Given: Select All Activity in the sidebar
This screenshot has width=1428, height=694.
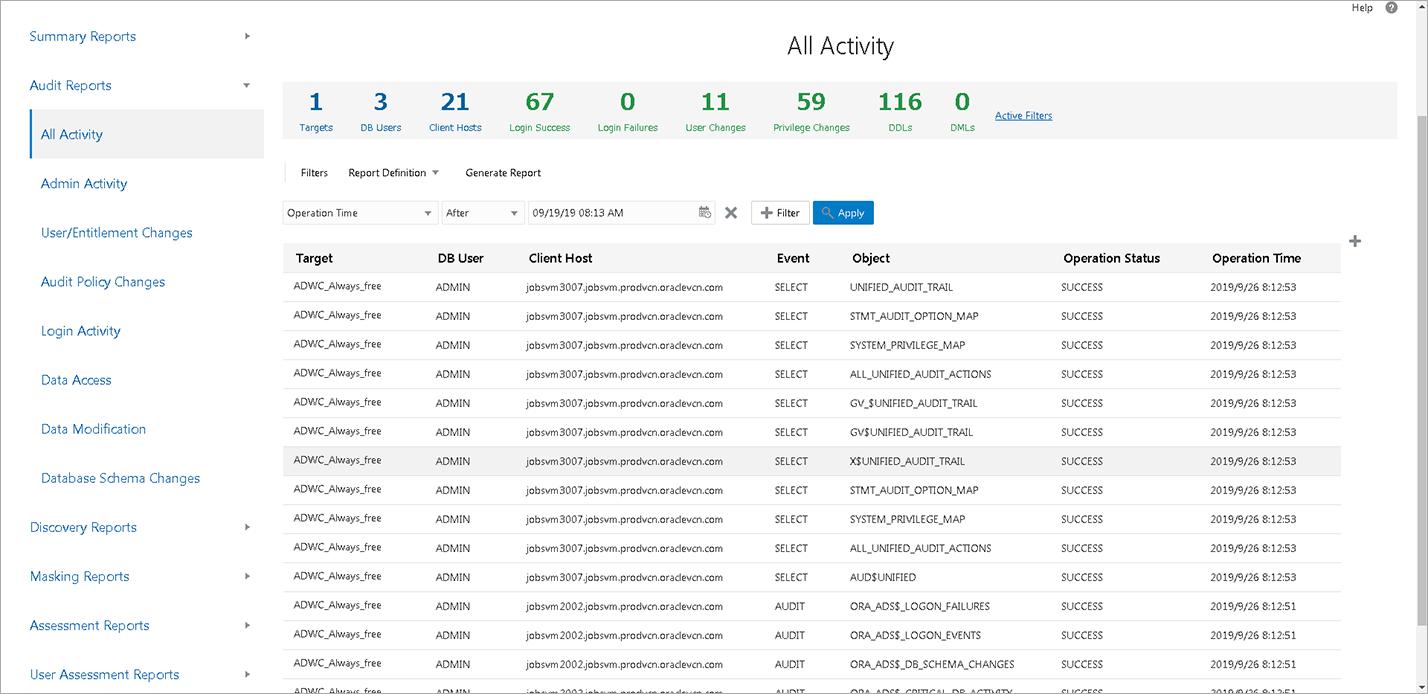Looking at the screenshot, I should click(147, 134).
